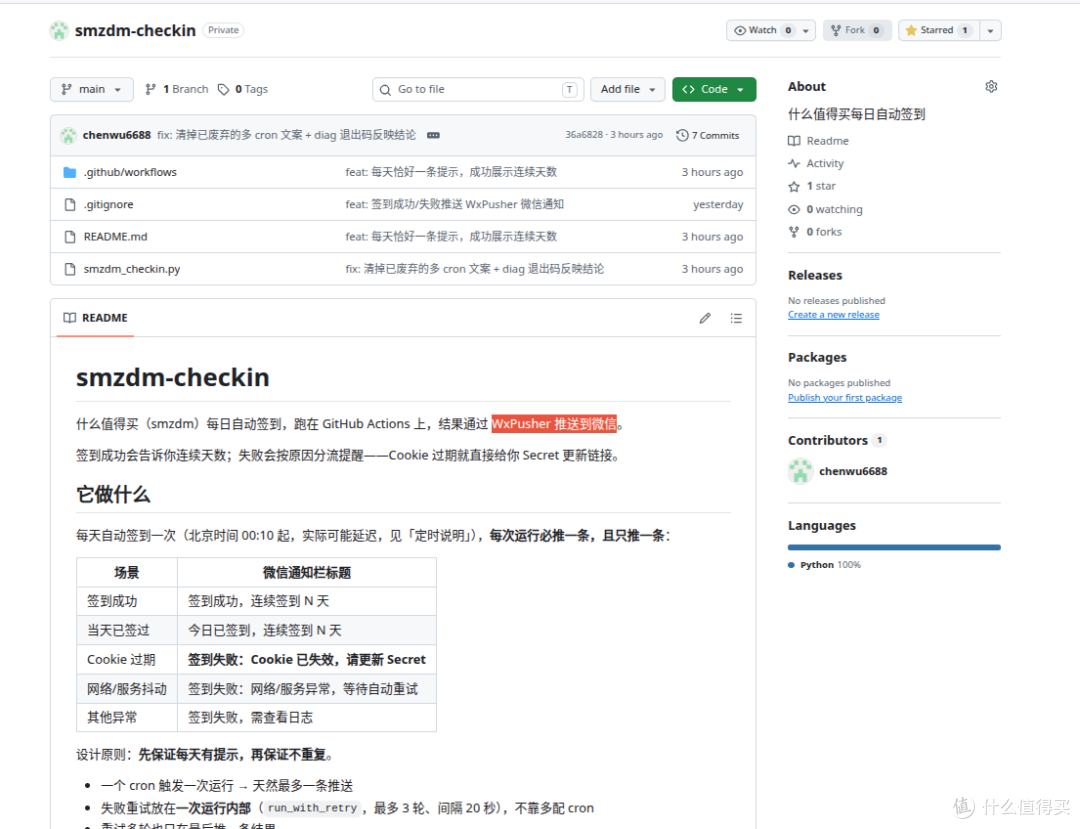
Task: Click the README.md file icon
Action: click(70, 237)
